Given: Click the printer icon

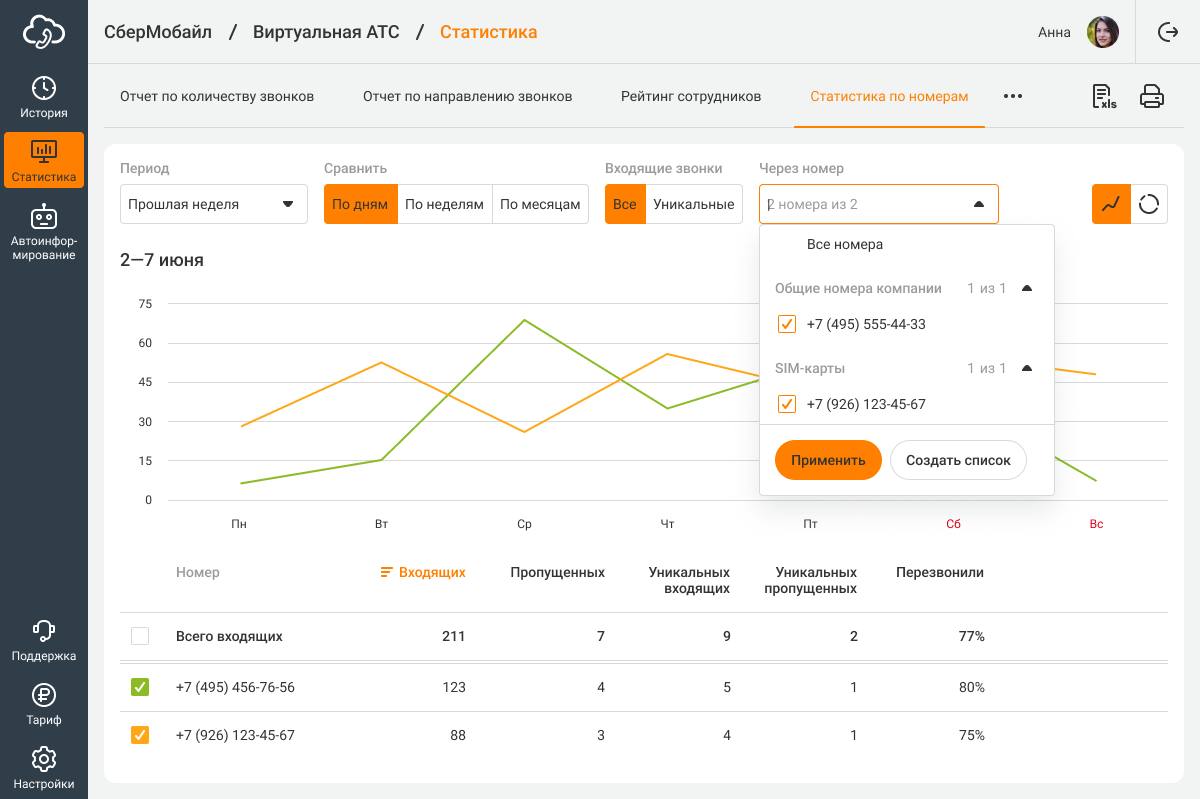Looking at the screenshot, I should (x=1152, y=96).
